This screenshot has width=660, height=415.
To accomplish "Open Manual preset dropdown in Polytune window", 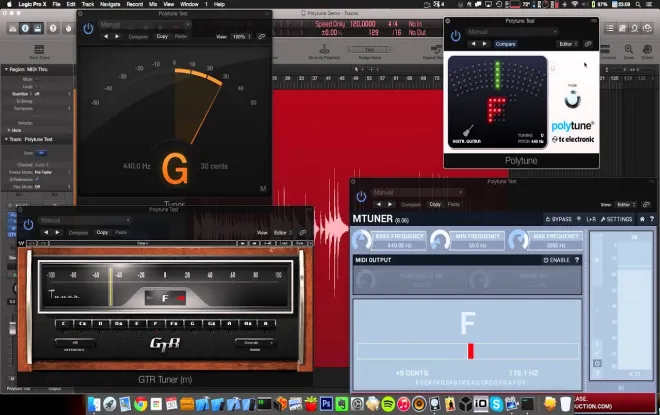I will tap(512, 32).
